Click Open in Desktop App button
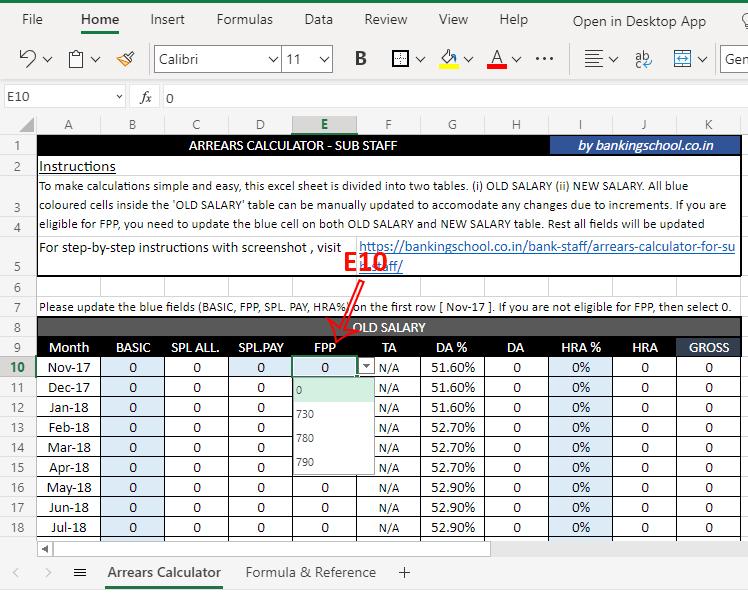 [639, 21]
